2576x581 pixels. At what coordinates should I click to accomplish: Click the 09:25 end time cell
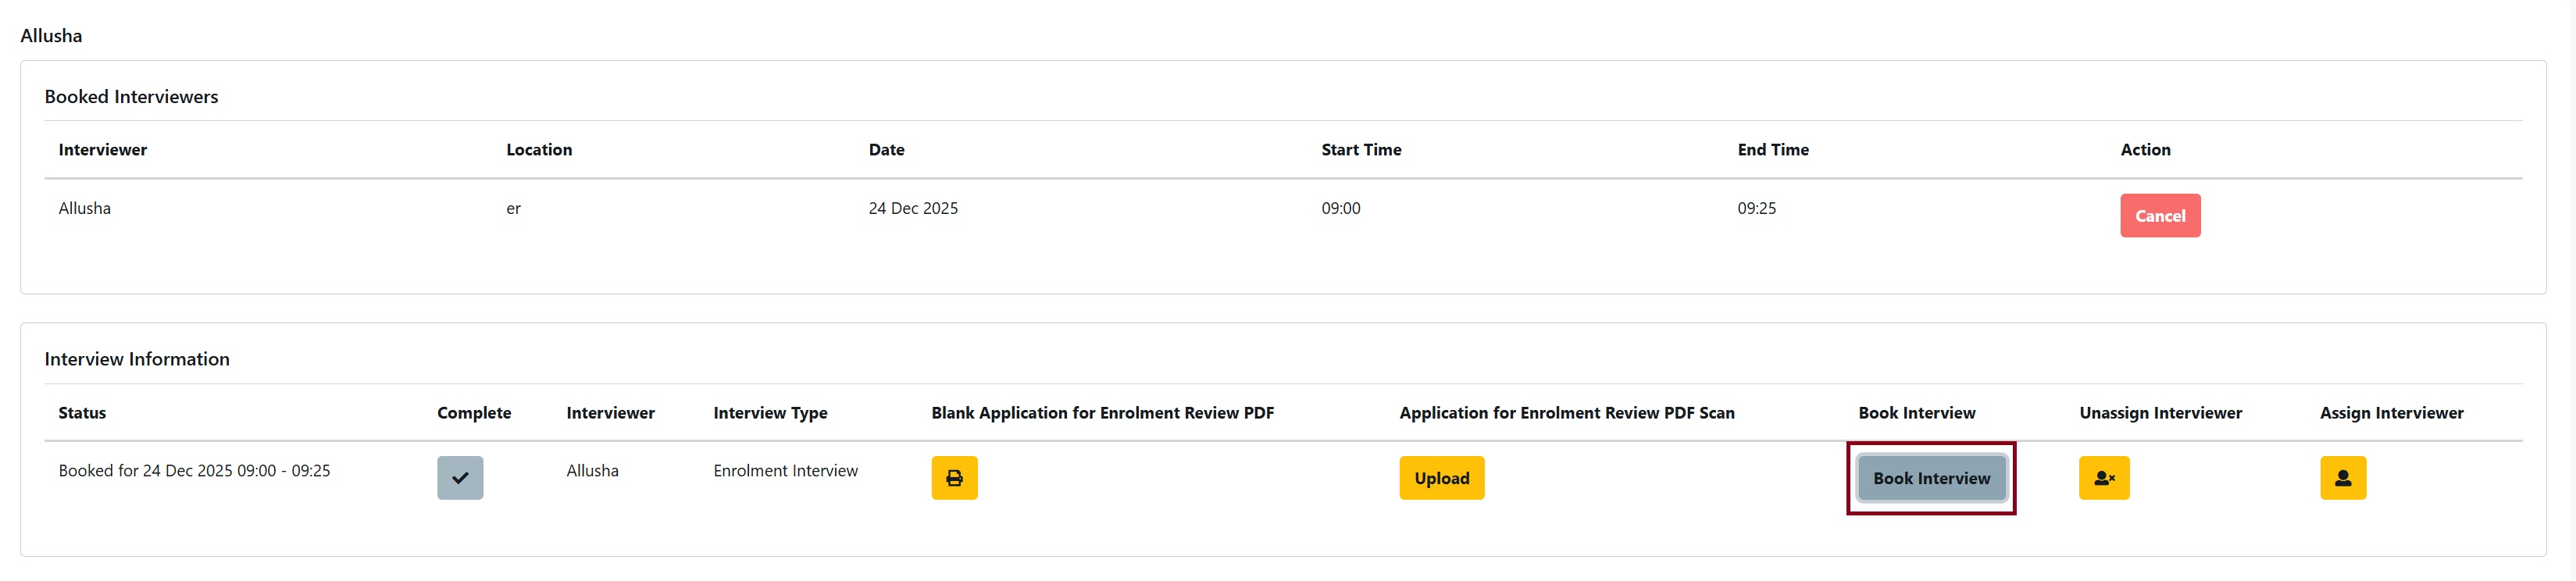coord(1756,209)
